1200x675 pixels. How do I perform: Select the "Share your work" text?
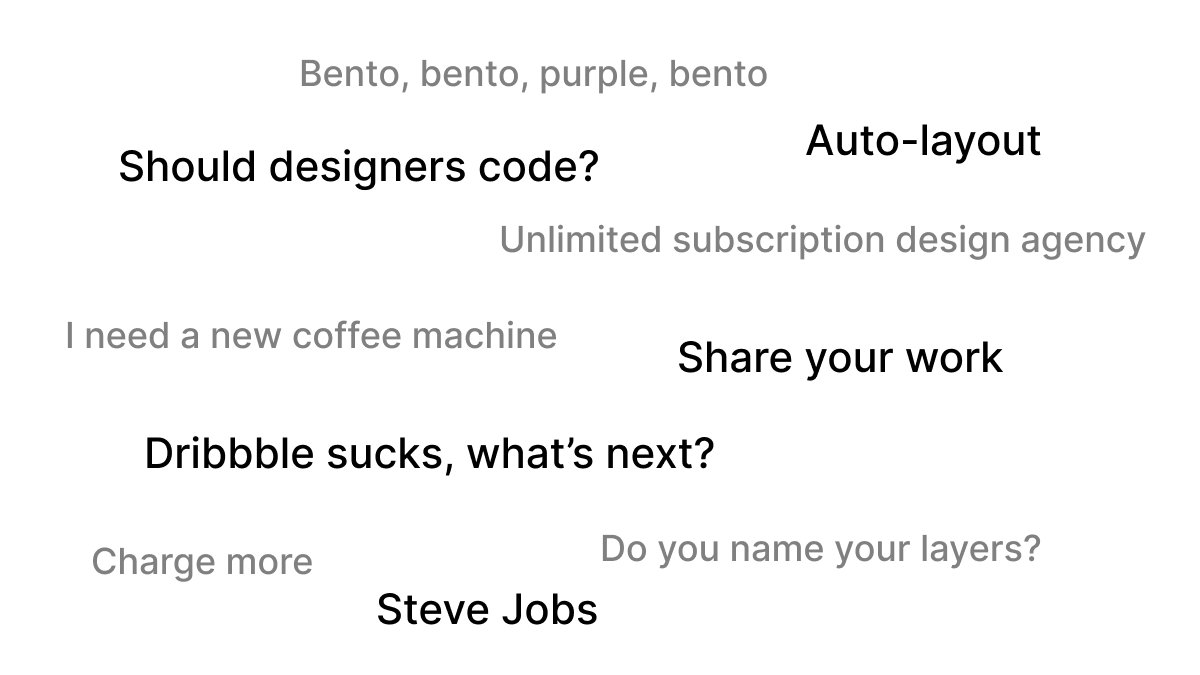coord(840,358)
